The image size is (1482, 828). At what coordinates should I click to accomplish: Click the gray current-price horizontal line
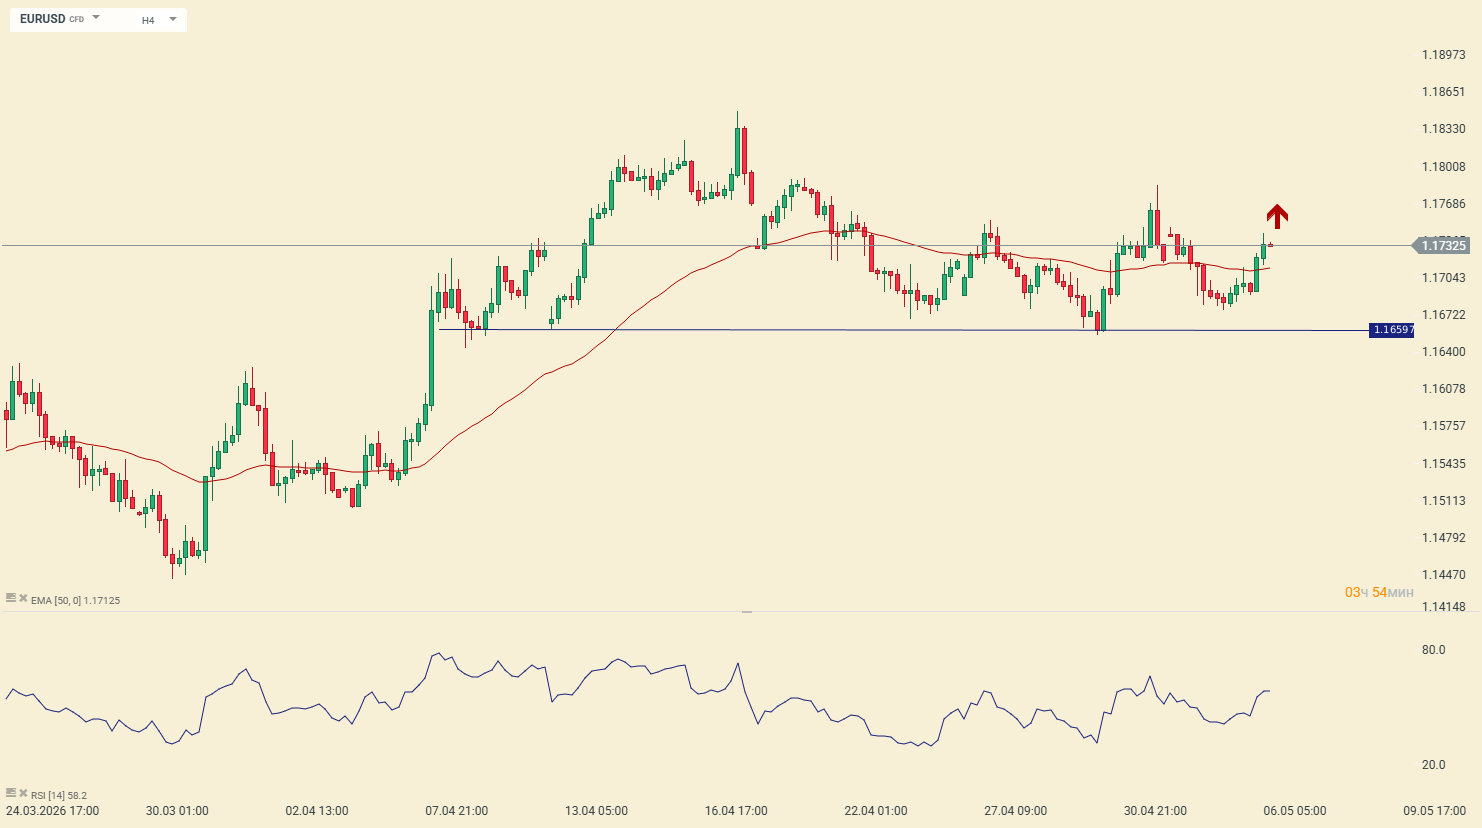[300, 246]
